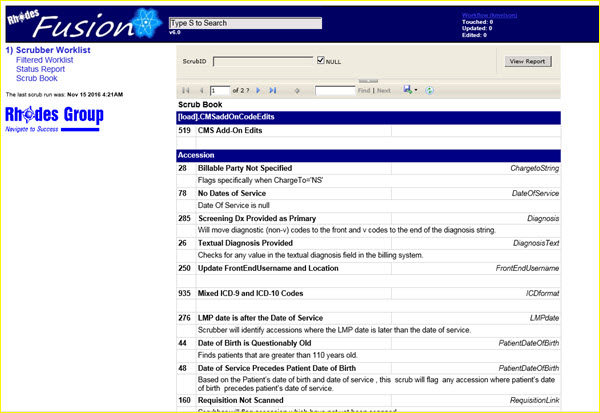
Task: Click the user name link at top right
Action: click(x=510, y=14)
